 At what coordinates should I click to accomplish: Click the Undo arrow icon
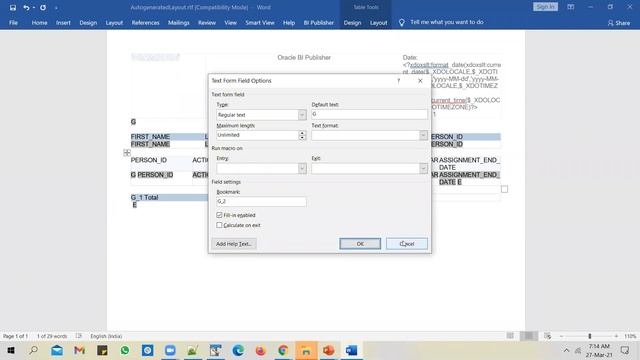(x=26, y=7)
